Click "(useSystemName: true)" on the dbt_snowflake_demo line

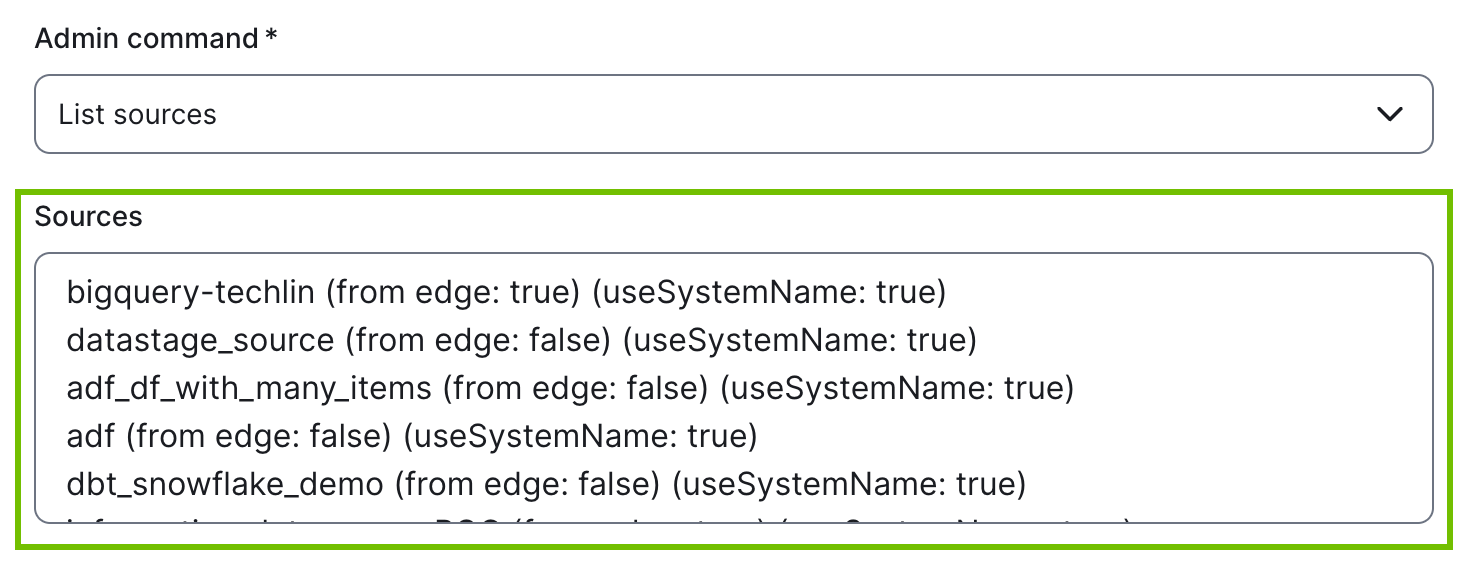tap(848, 484)
